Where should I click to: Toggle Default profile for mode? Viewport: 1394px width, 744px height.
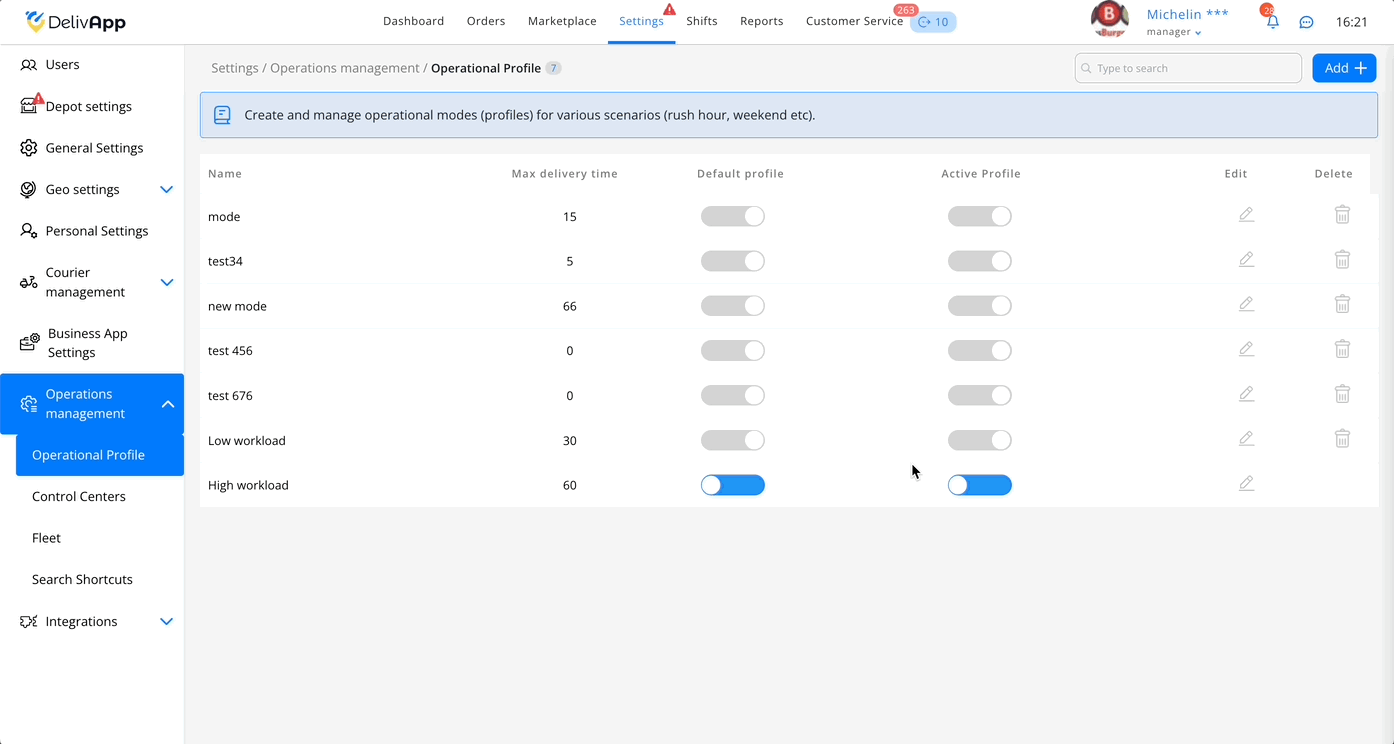pos(733,216)
